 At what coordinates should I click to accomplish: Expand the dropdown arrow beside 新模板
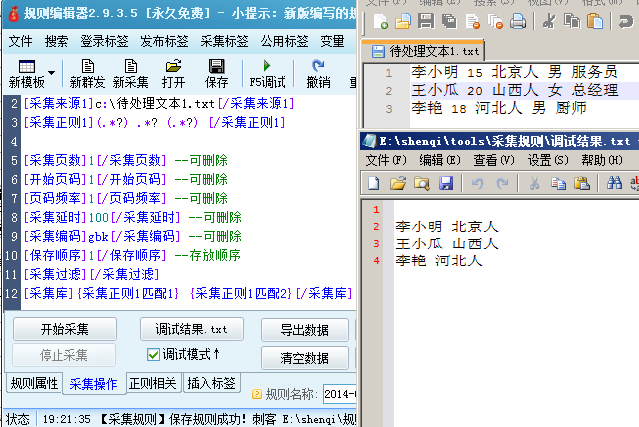(51, 73)
